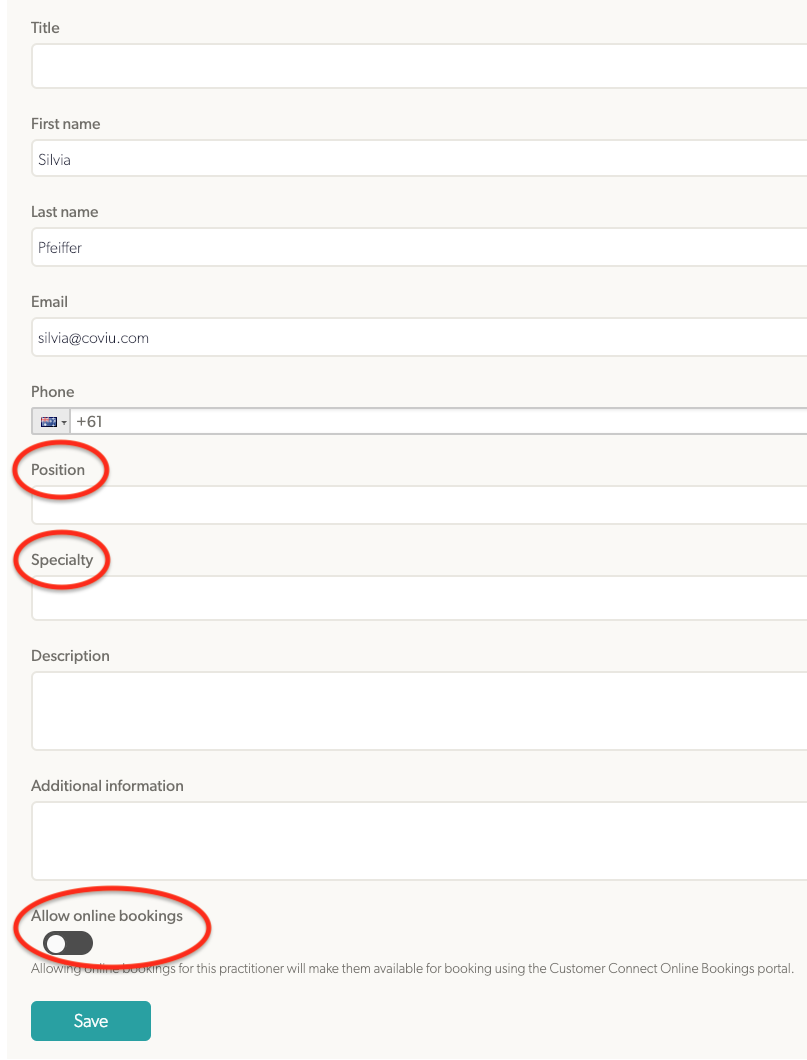Click the Specialty input field
807x1060 pixels.
point(419,598)
